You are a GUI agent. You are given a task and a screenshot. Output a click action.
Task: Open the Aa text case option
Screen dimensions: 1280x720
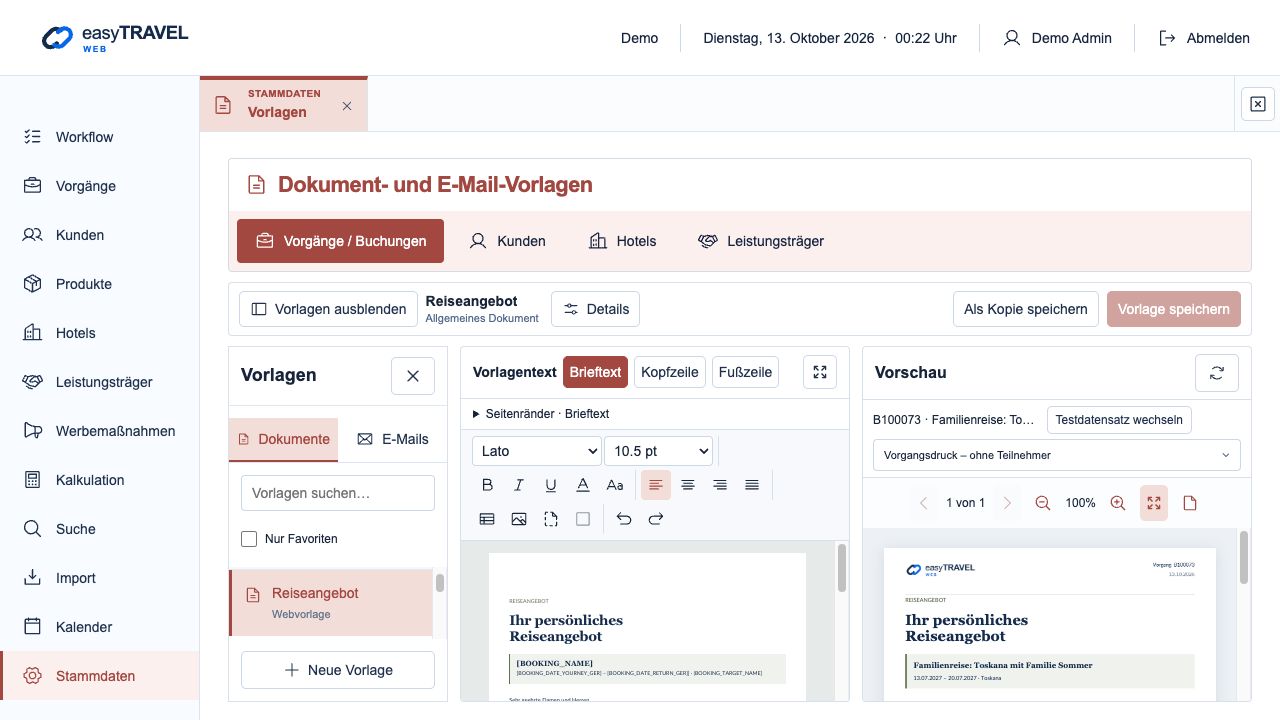(615, 485)
